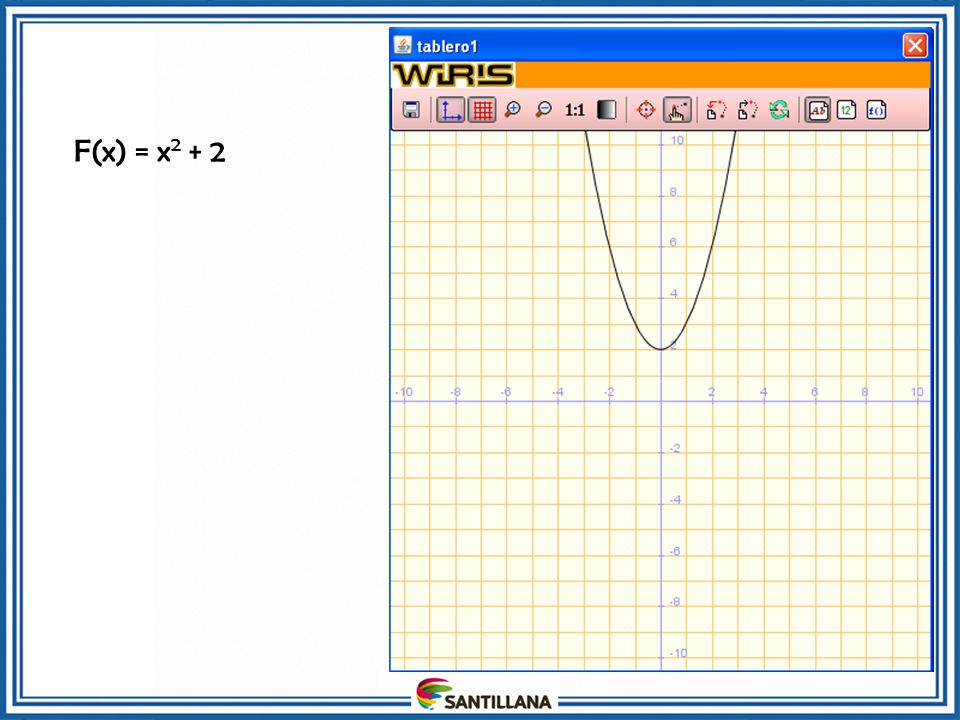Click the WIRIS logo banner
This screenshot has width=960, height=720.
pos(453,75)
